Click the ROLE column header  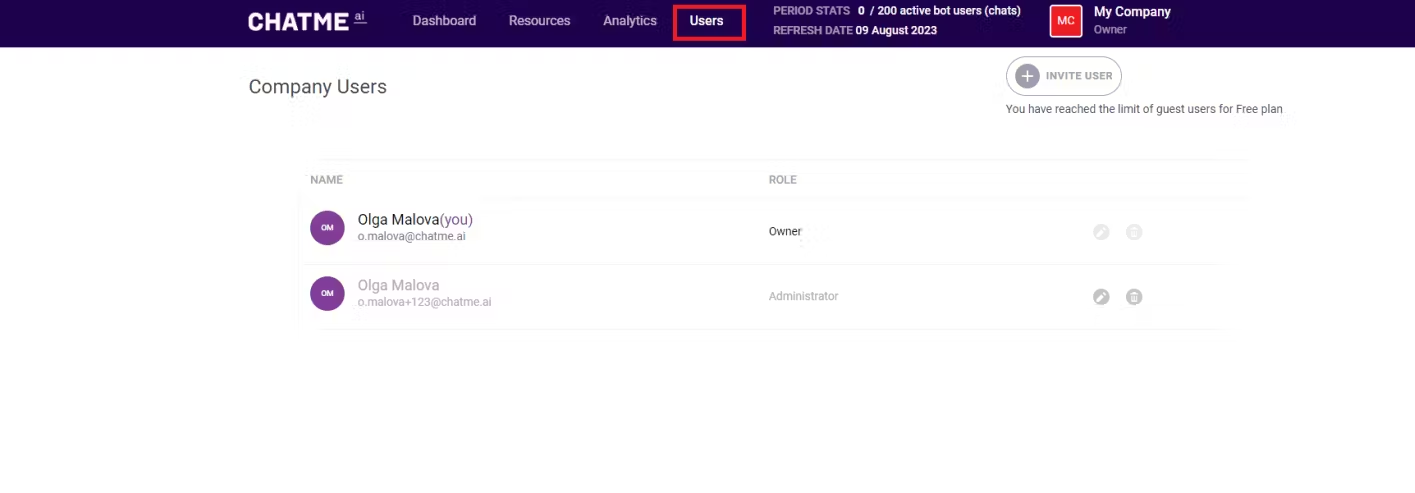(782, 180)
